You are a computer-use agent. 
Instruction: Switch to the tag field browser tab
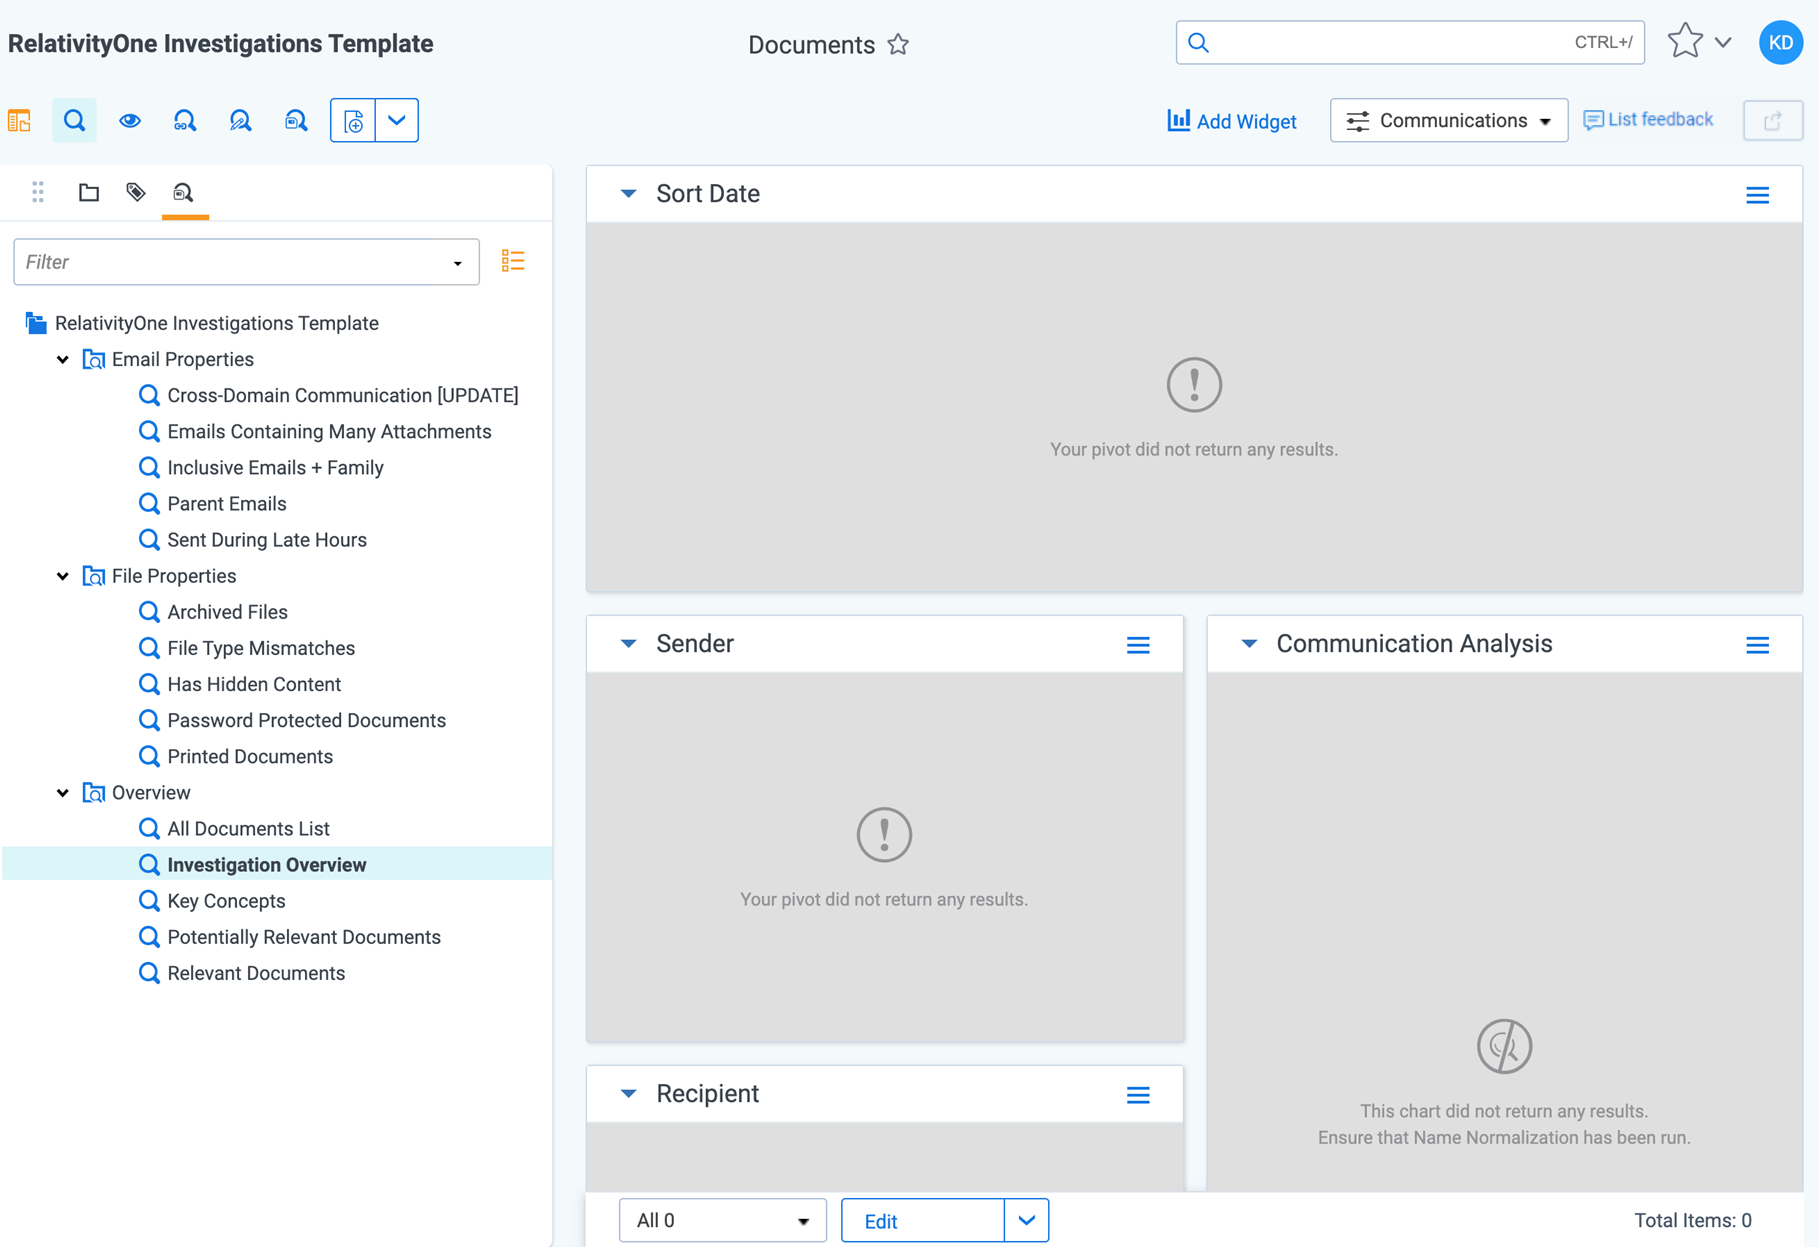click(136, 192)
